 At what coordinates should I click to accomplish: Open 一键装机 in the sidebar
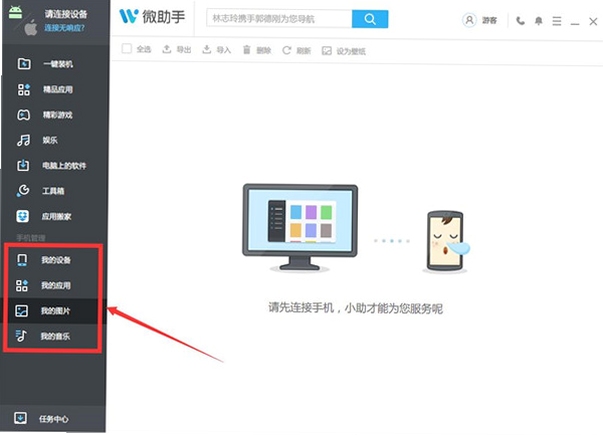click(x=54, y=64)
